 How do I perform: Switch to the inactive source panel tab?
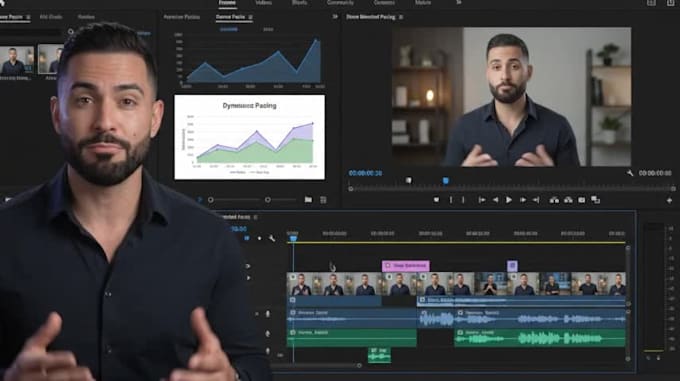[x=181, y=17]
